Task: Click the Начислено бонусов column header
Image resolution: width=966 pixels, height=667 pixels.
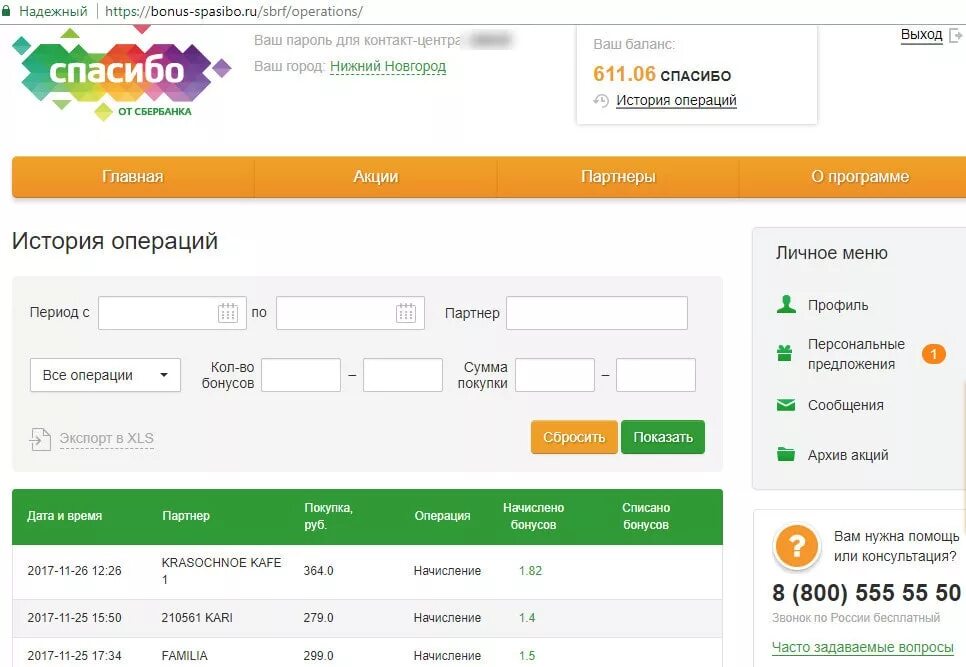Action: (534, 516)
